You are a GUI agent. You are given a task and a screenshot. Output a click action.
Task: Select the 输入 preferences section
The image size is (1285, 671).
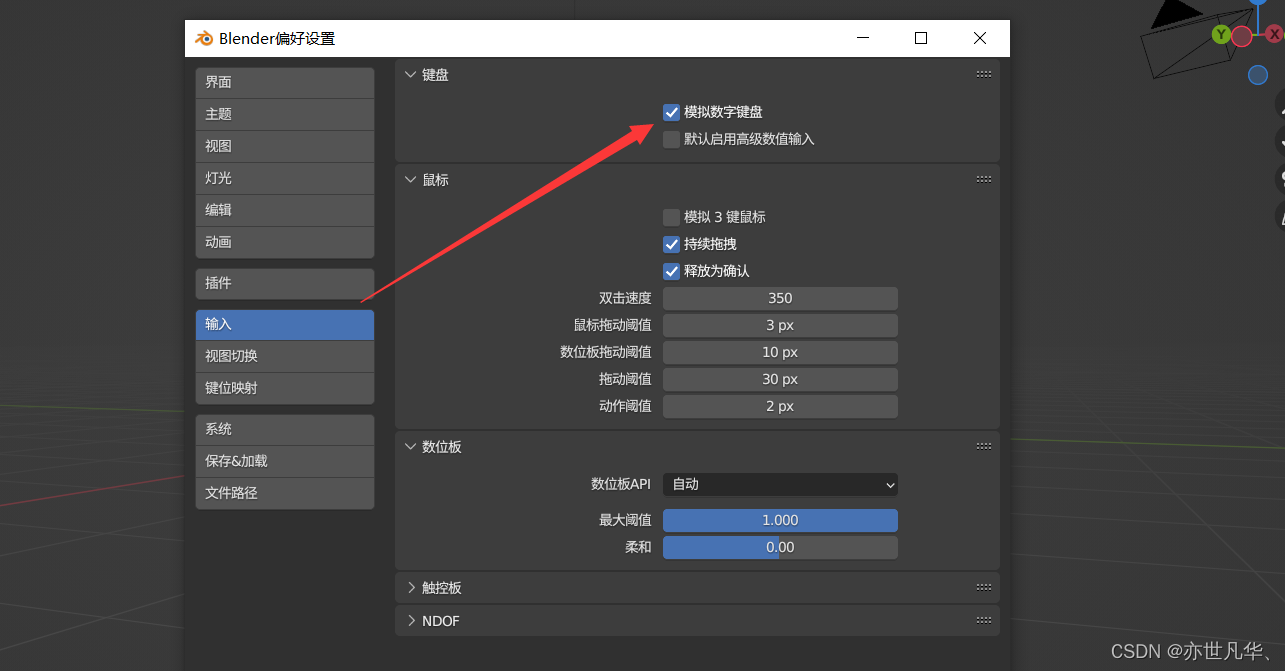coord(285,324)
